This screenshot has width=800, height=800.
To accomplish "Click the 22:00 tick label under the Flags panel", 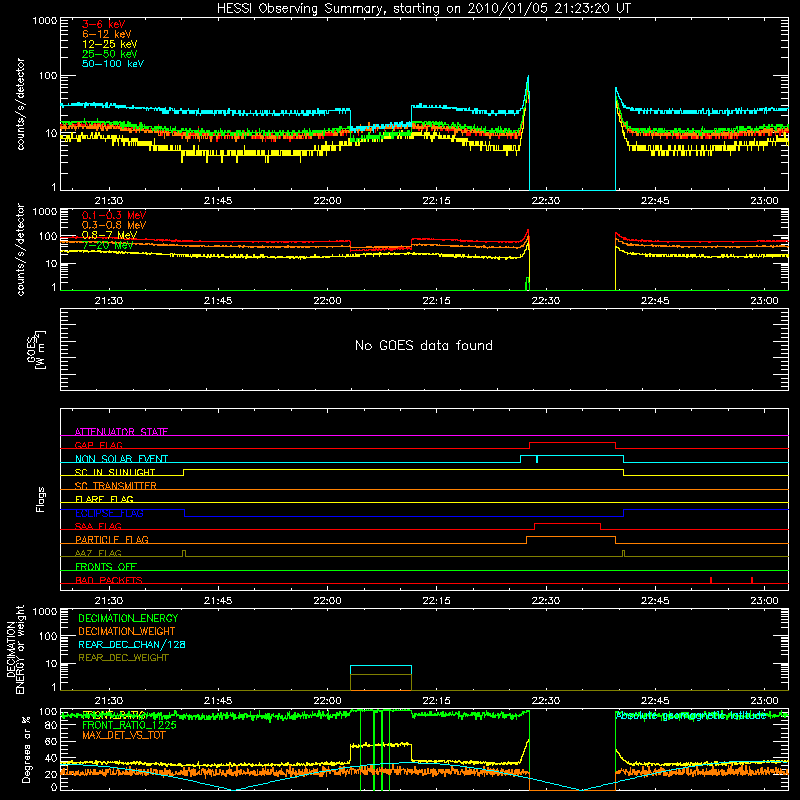I will [x=327, y=601].
